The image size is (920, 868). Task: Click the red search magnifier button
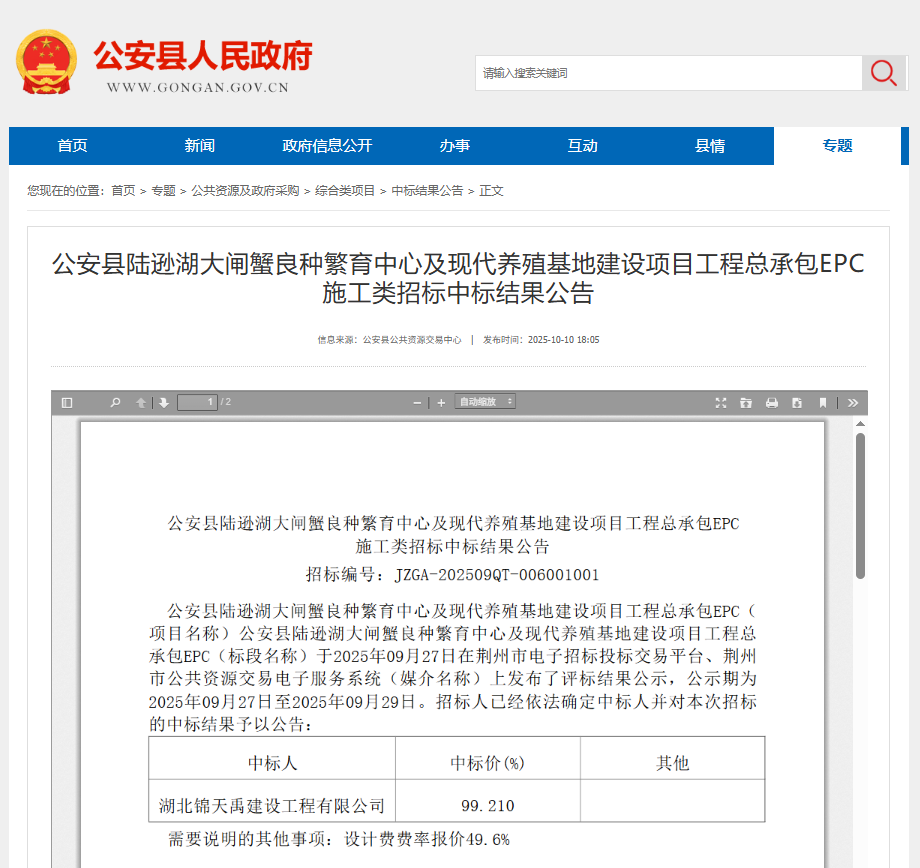(883, 73)
